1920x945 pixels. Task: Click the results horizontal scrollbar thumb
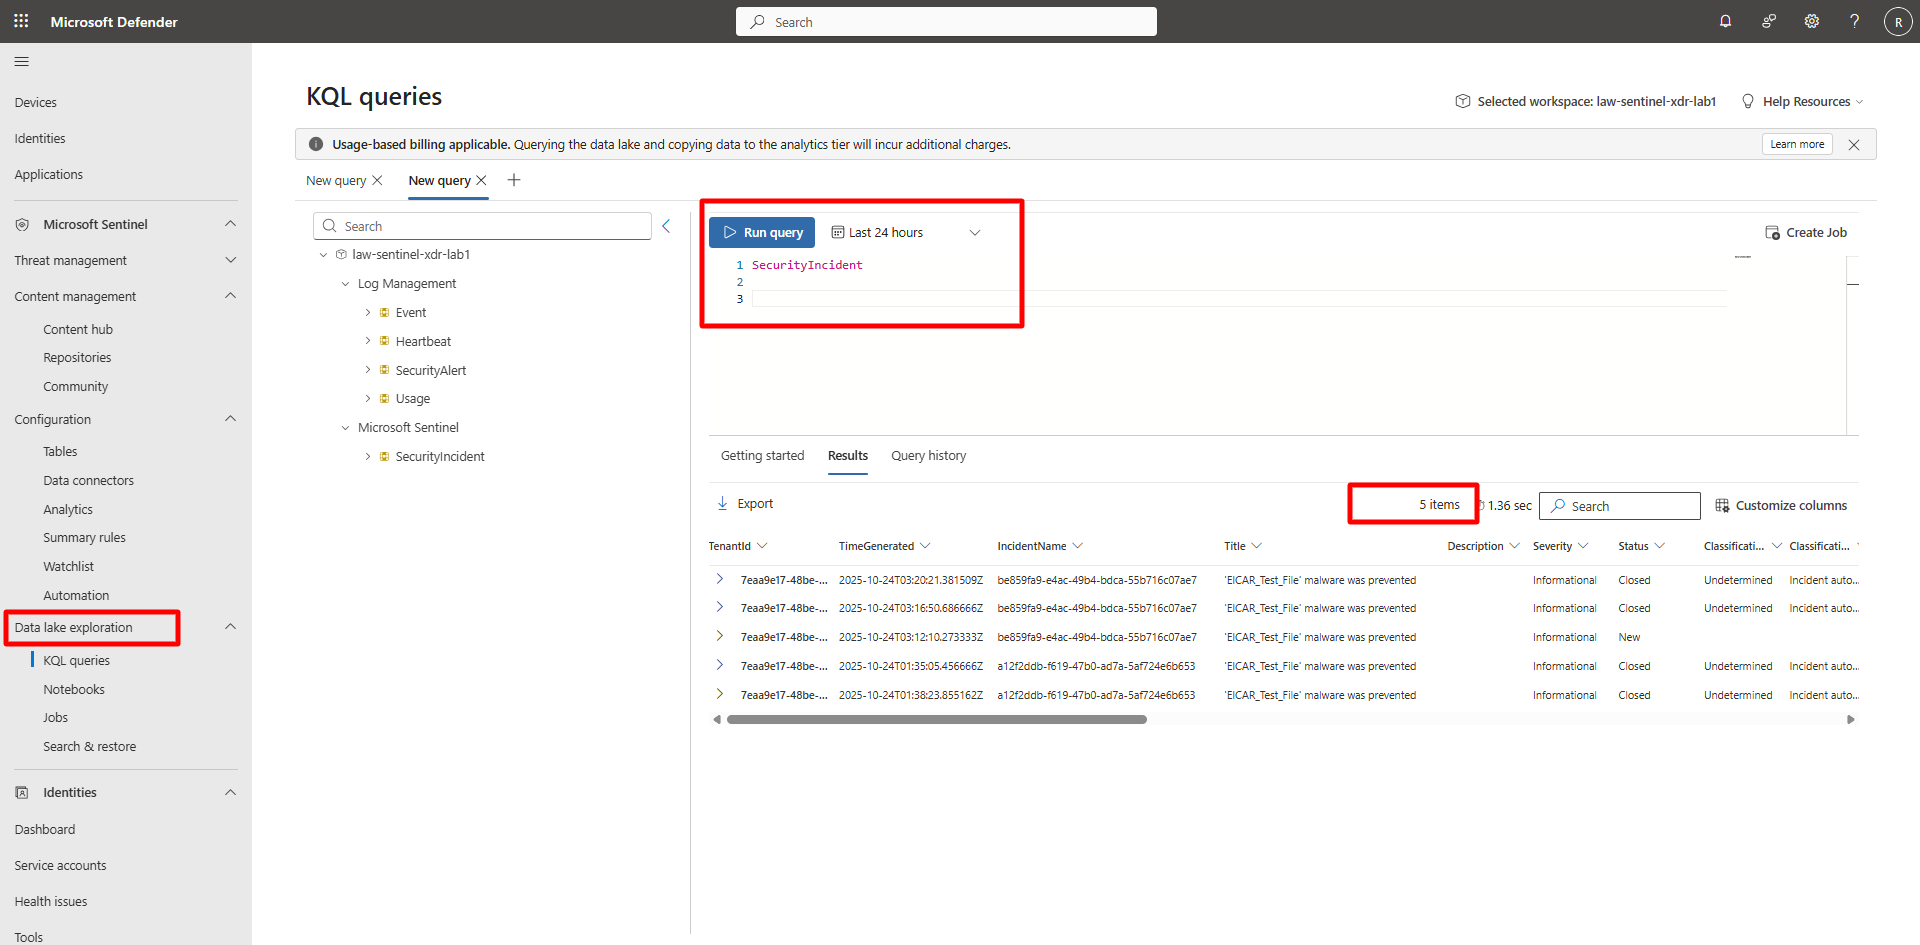[937, 719]
